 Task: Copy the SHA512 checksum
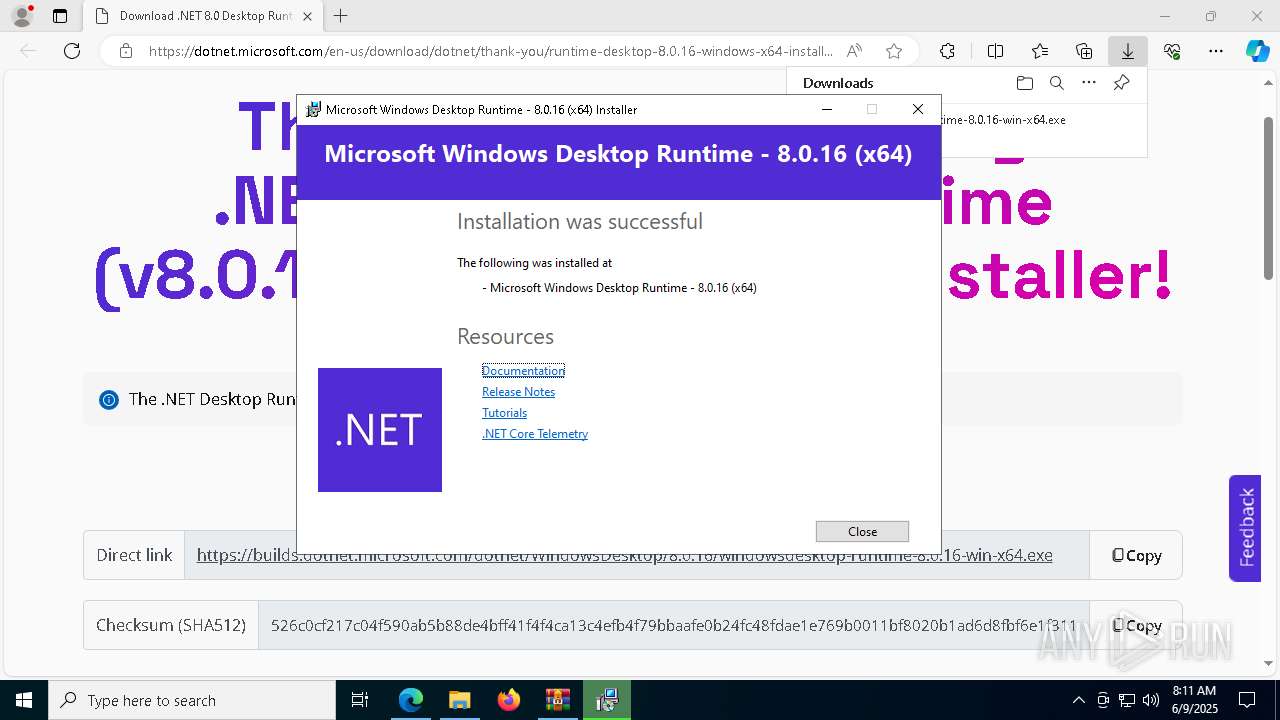pos(1136,625)
